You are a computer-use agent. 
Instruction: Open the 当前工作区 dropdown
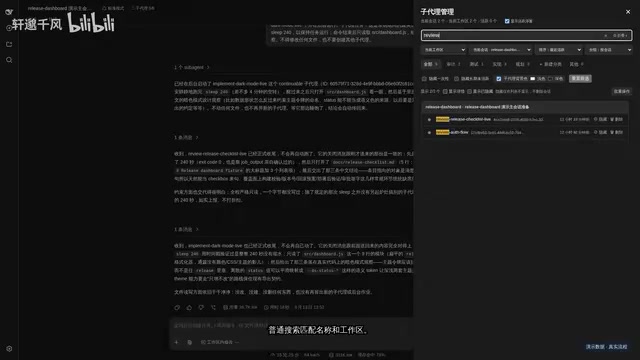444,50
